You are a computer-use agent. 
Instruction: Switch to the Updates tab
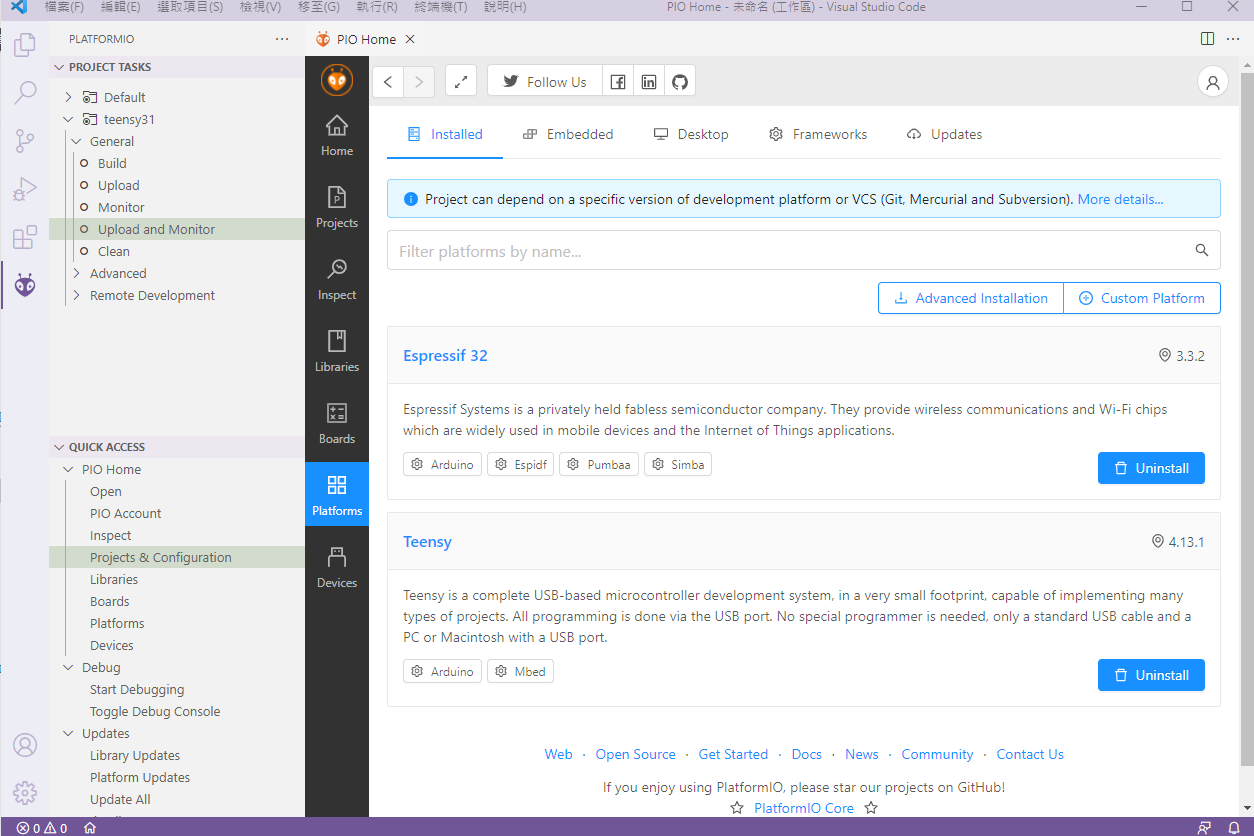(944, 134)
